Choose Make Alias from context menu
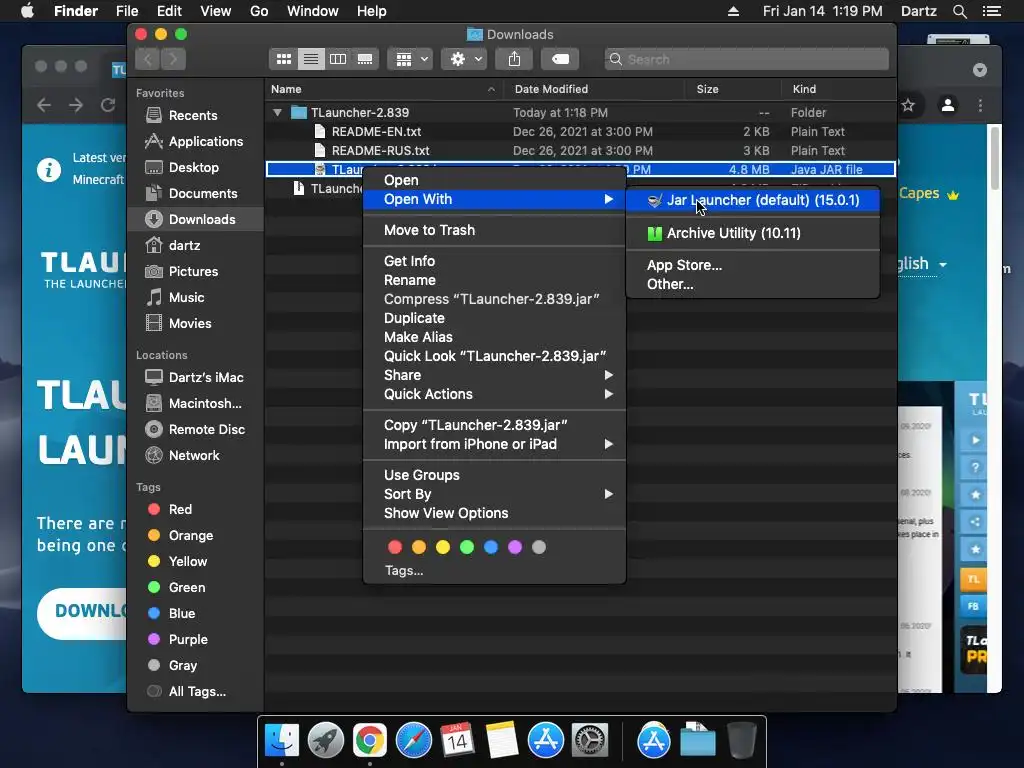The width and height of the screenshot is (1024, 768). (x=494, y=337)
